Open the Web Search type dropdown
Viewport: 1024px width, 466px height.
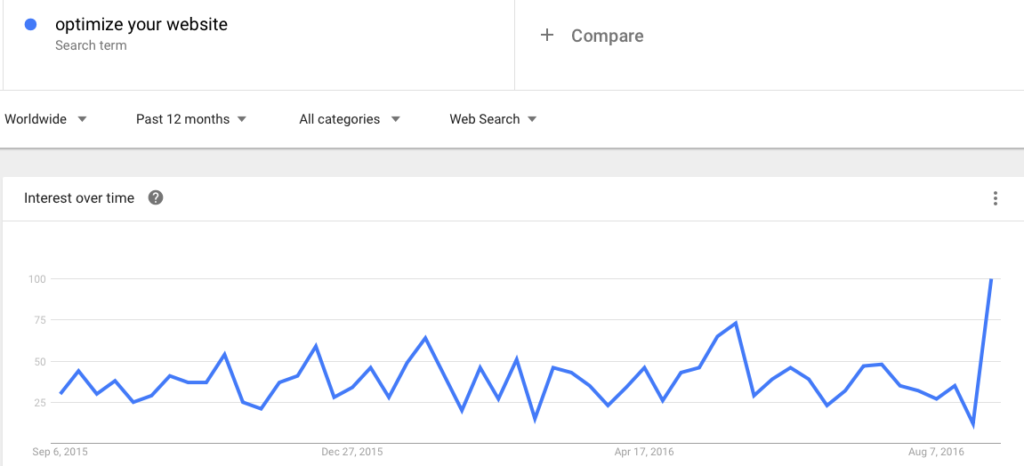tap(493, 119)
